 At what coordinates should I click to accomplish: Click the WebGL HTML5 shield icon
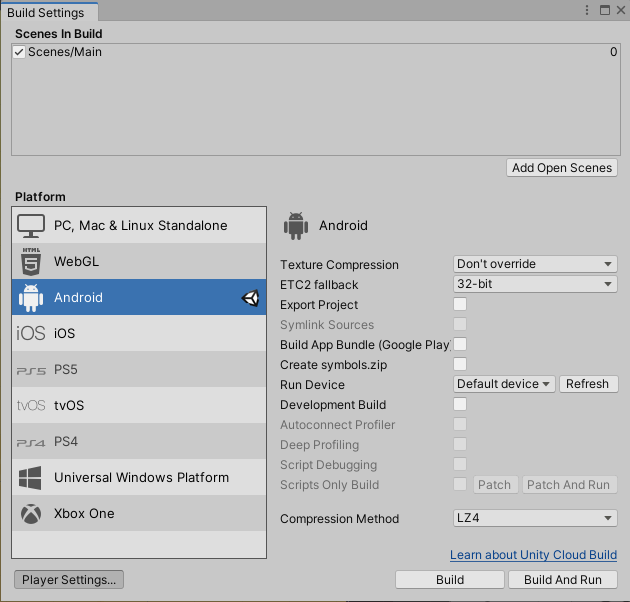(x=31, y=262)
